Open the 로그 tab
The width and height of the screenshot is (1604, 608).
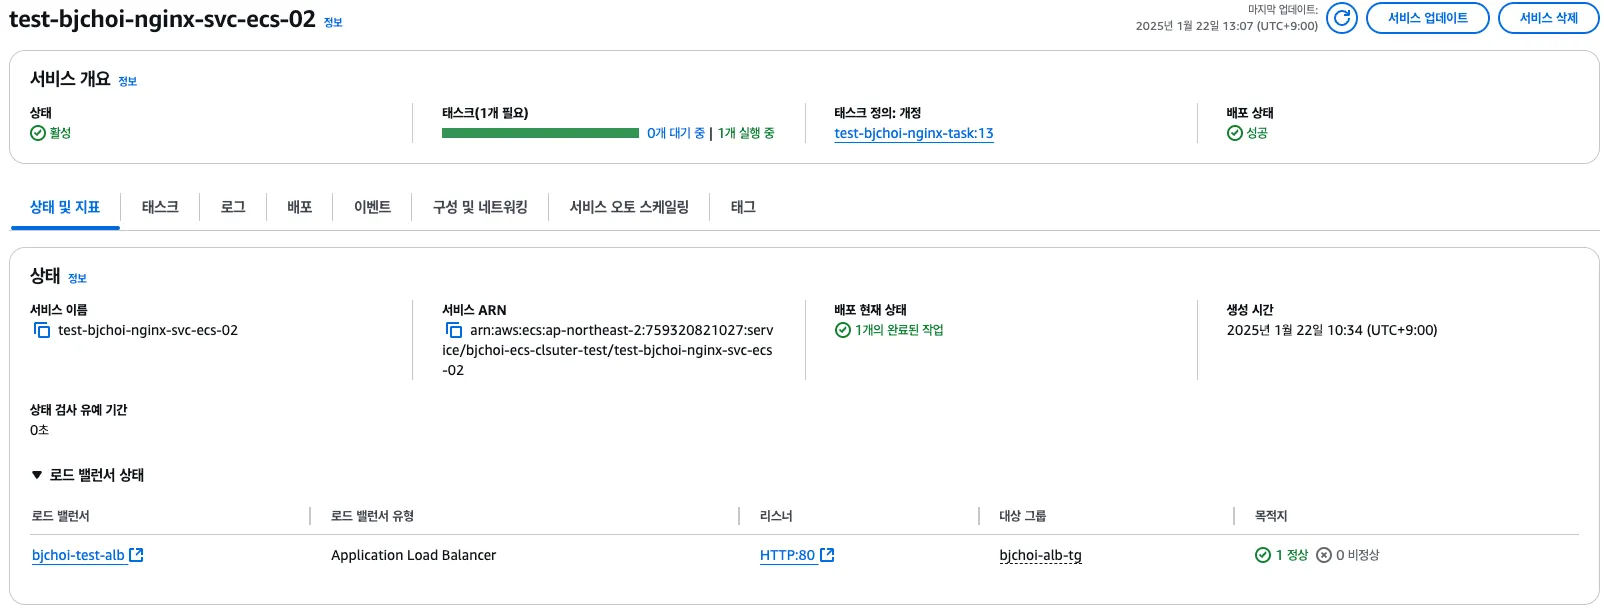click(233, 207)
